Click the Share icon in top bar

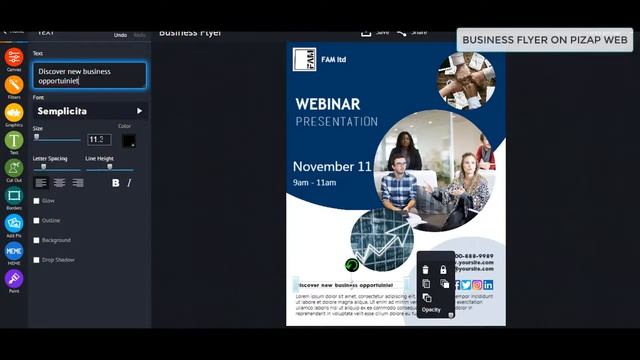pos(401,33)
